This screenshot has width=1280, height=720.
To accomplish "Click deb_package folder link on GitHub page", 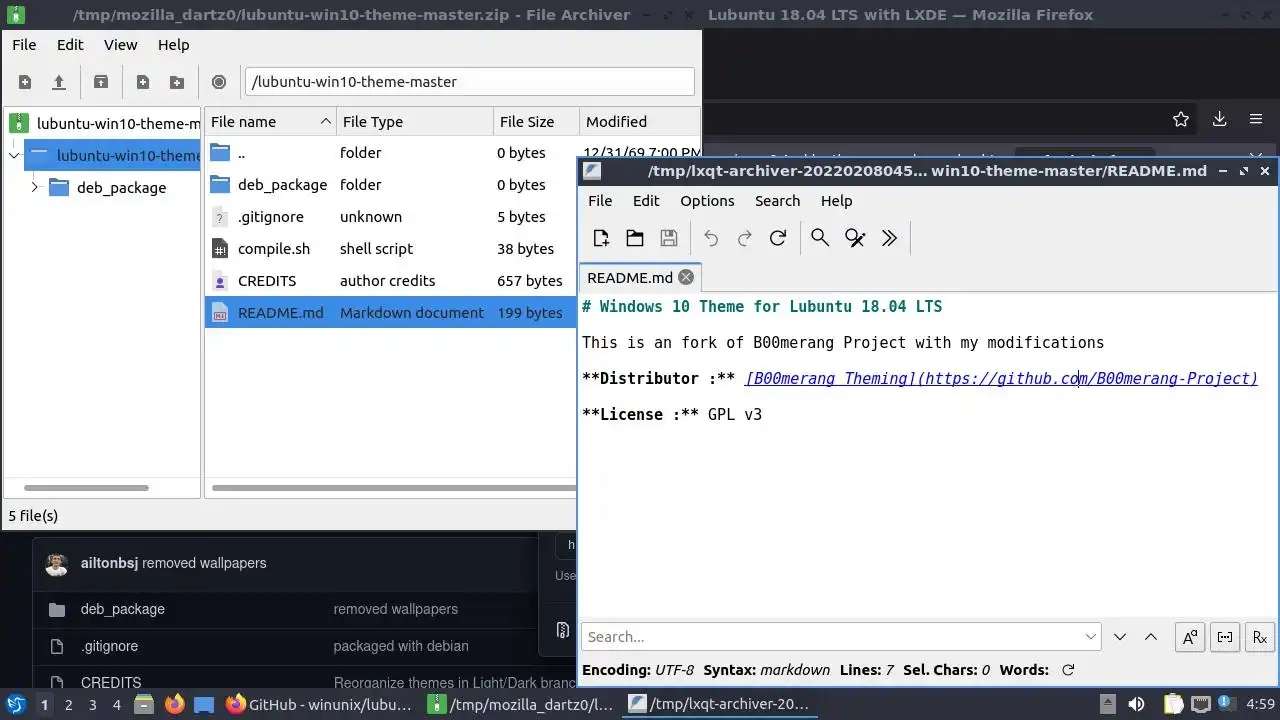I will pos(123,609).
